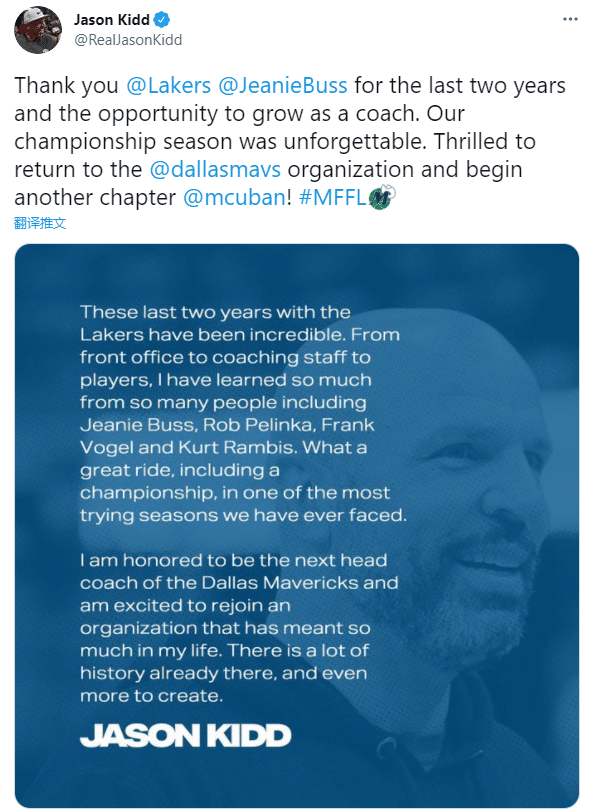The width and height of the screenshot is (591, 812).
Task: Click the "These last two years" paragraph
Action: (x=243, y=414)
